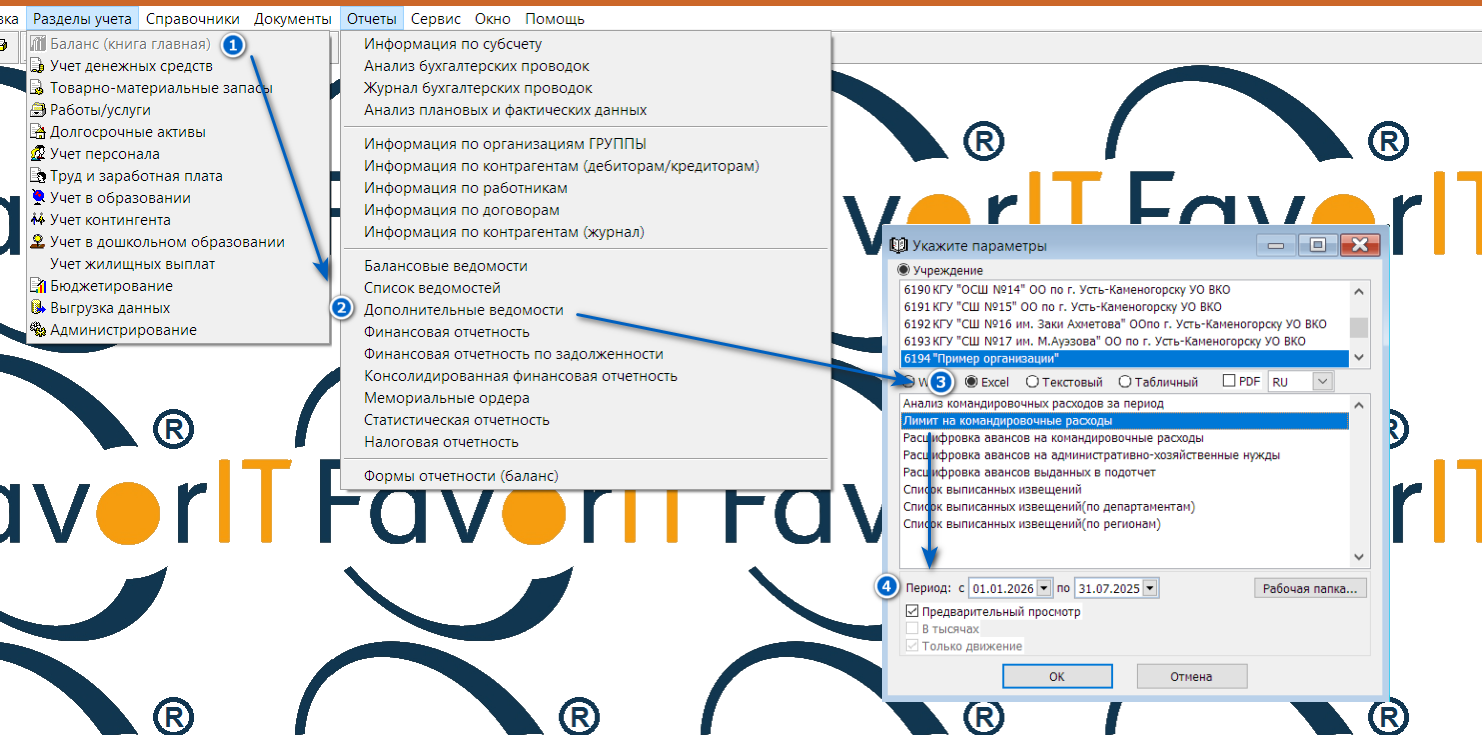
Task: Click the Учет денежных средств icon
Action: (38, 66)
